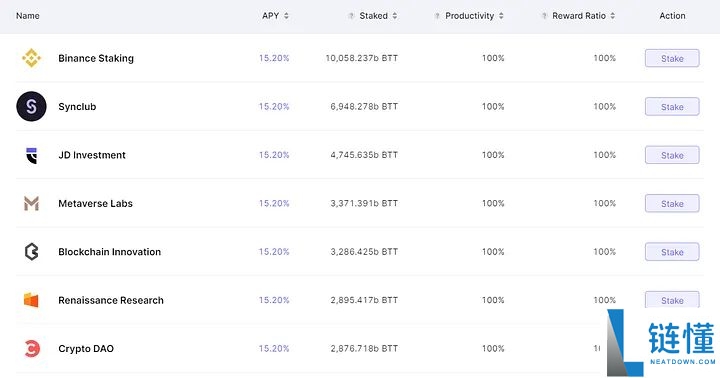The image size is (720, 378).
Task: Click the 2,895.417b BTT staked amount
Action: click(364, 300)
